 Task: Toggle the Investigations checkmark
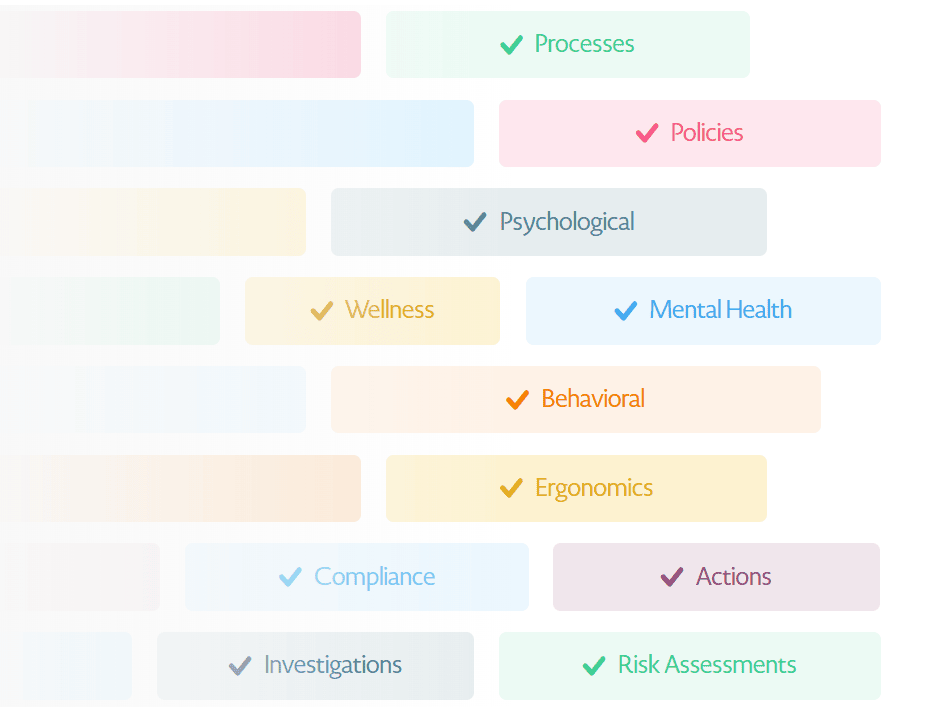tap(240, 666)
